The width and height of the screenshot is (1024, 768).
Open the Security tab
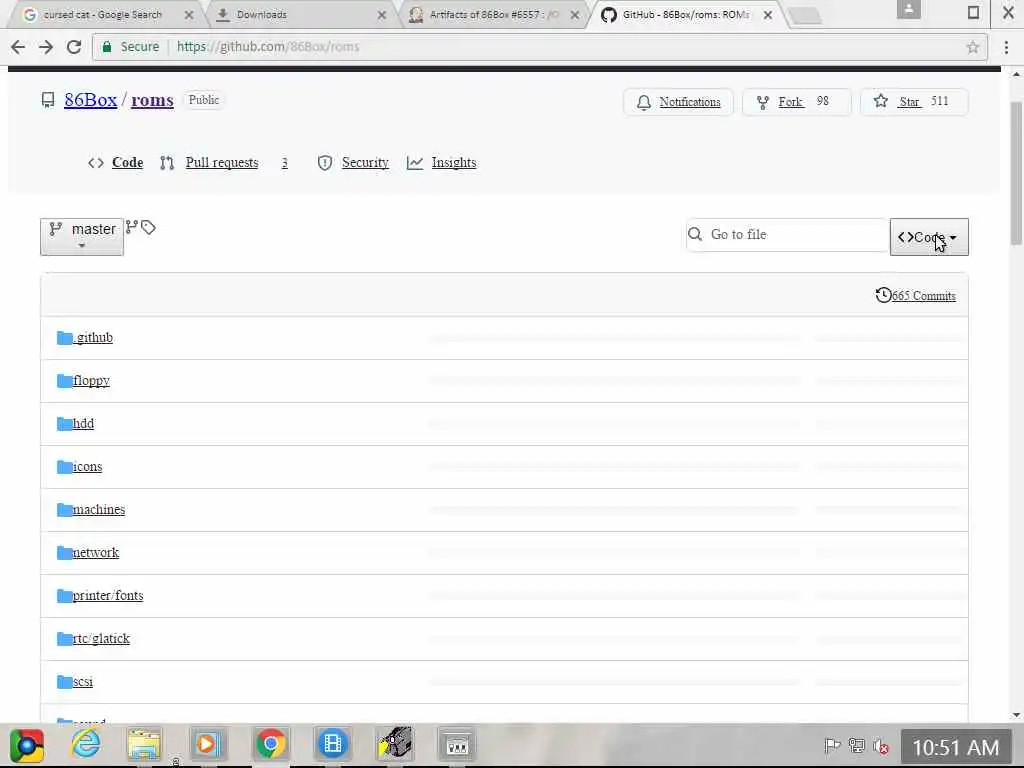pos(365,163)
